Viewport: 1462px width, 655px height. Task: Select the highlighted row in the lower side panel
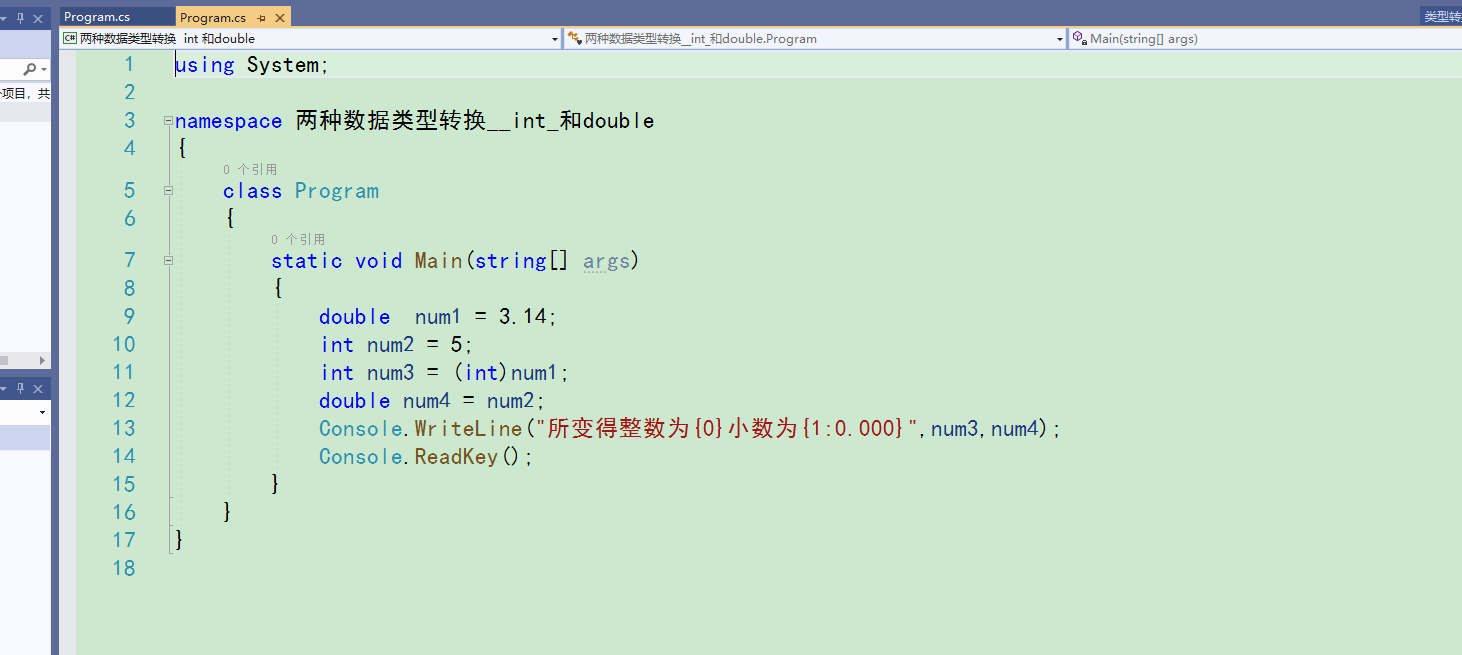tap(25, 437)
